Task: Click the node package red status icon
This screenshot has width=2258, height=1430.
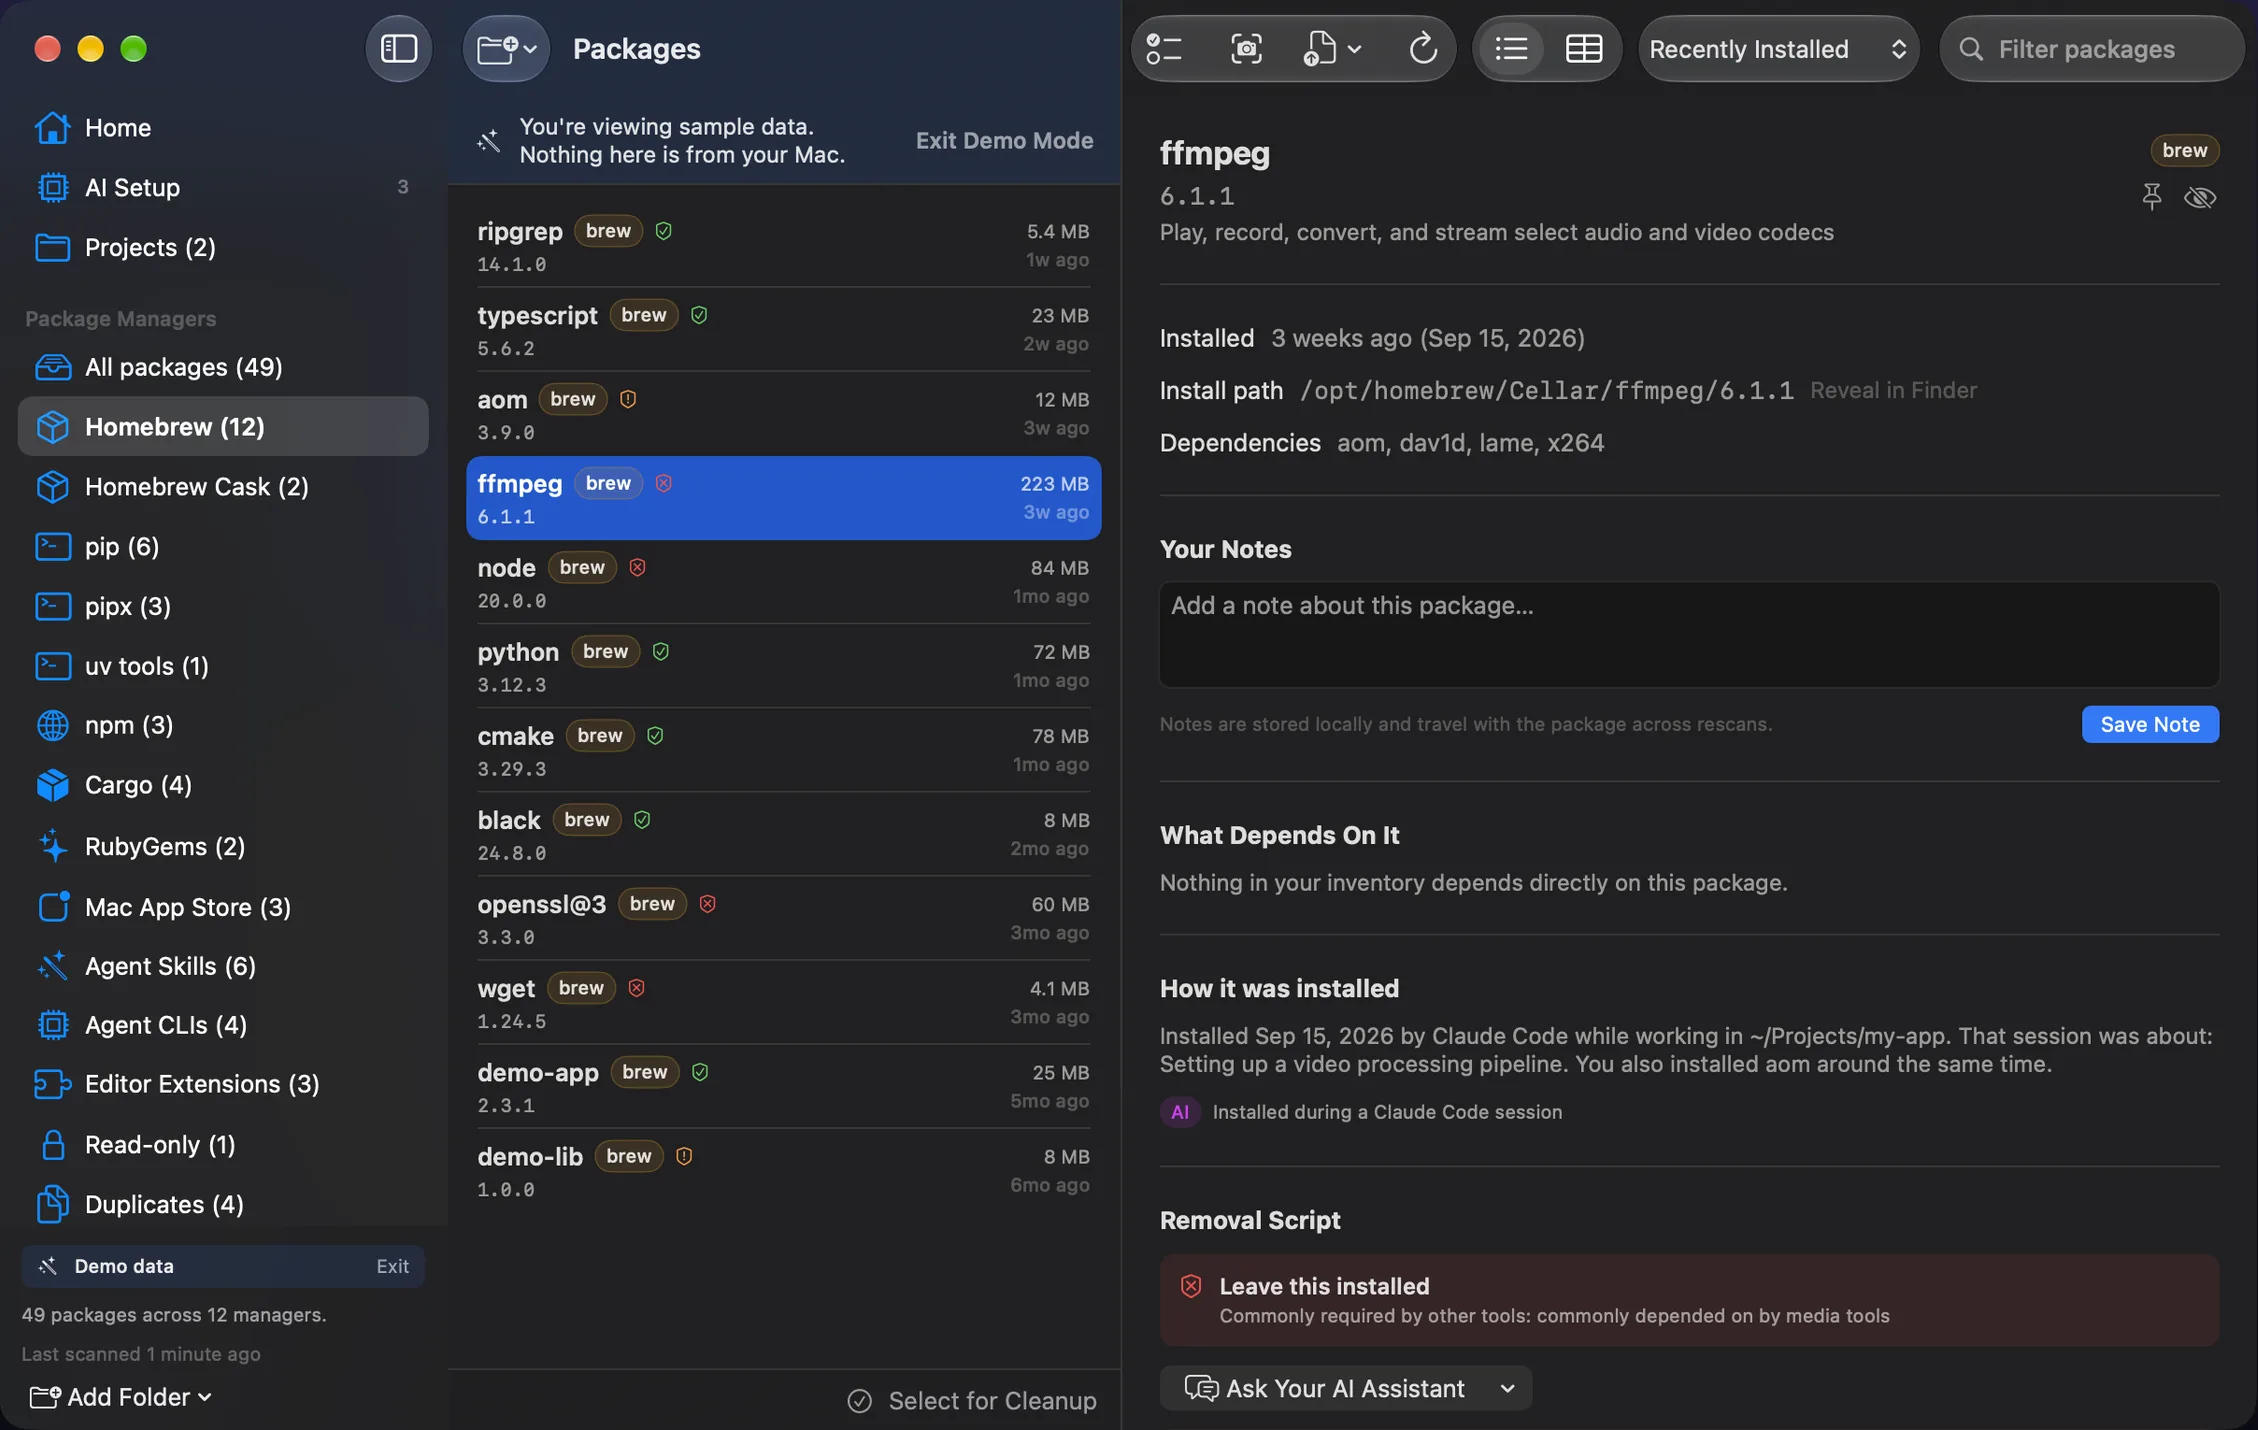Action: tap(637, 567)
